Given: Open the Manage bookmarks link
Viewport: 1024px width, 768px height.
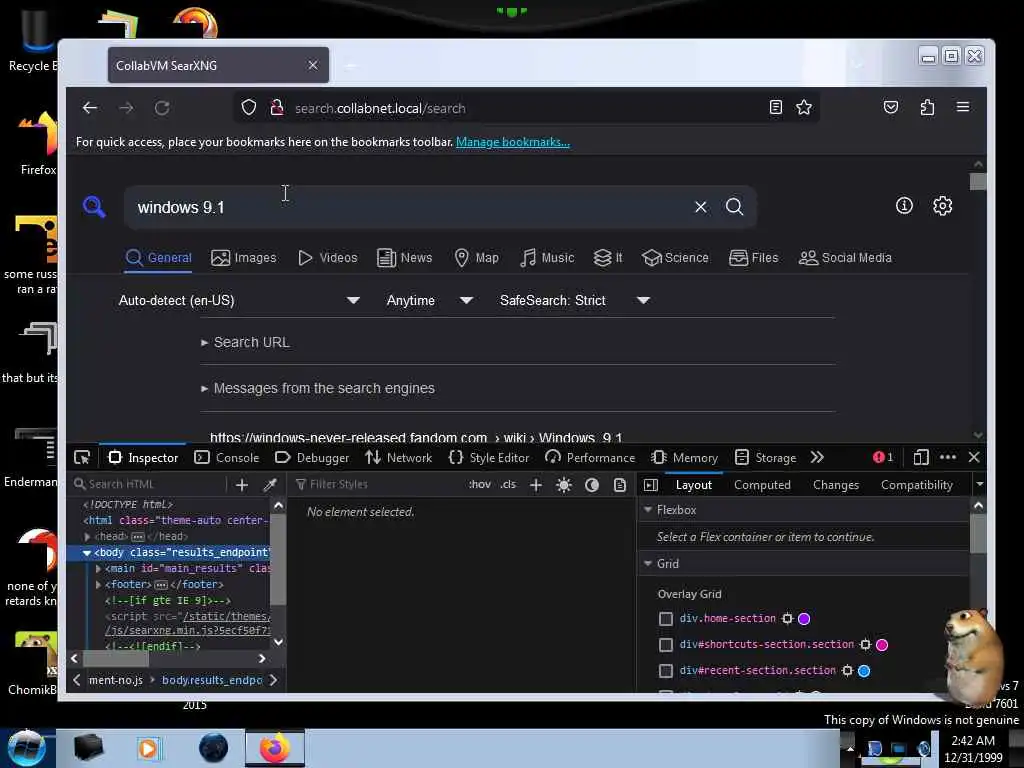Looking at the screenshot, I should (513, 142).
